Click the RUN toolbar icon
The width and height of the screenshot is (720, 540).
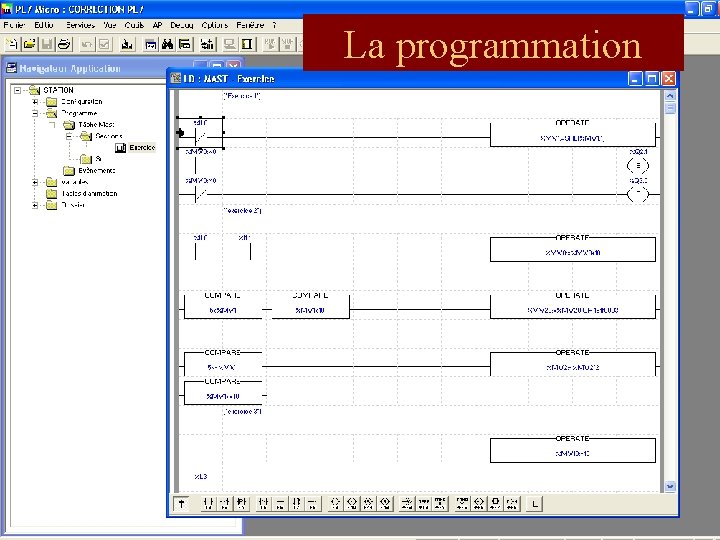[x=270, y=44]
